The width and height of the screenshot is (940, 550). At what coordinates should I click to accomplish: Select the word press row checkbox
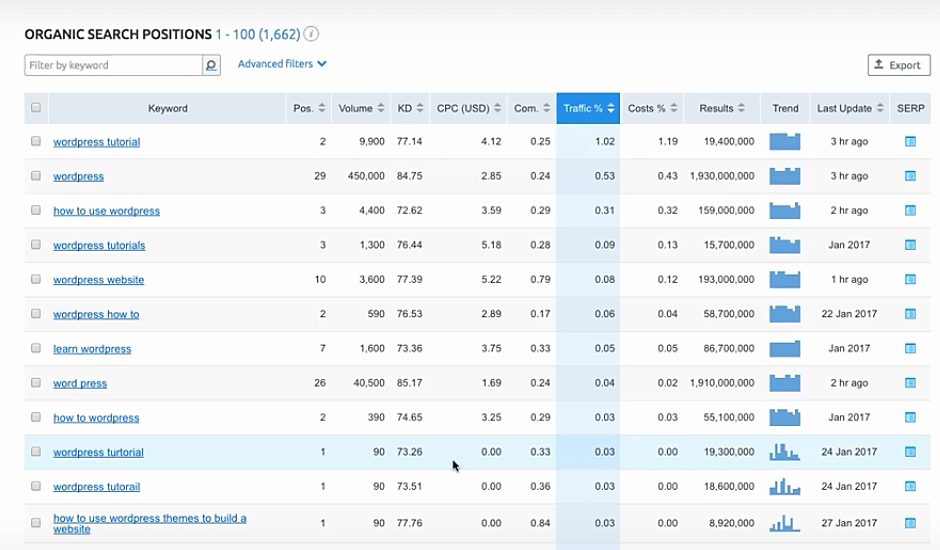36,383
